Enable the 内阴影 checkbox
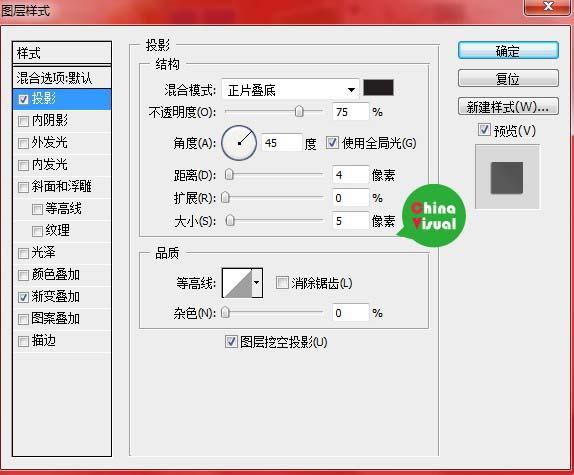The image size is (574, 475). tap(23, 121)
